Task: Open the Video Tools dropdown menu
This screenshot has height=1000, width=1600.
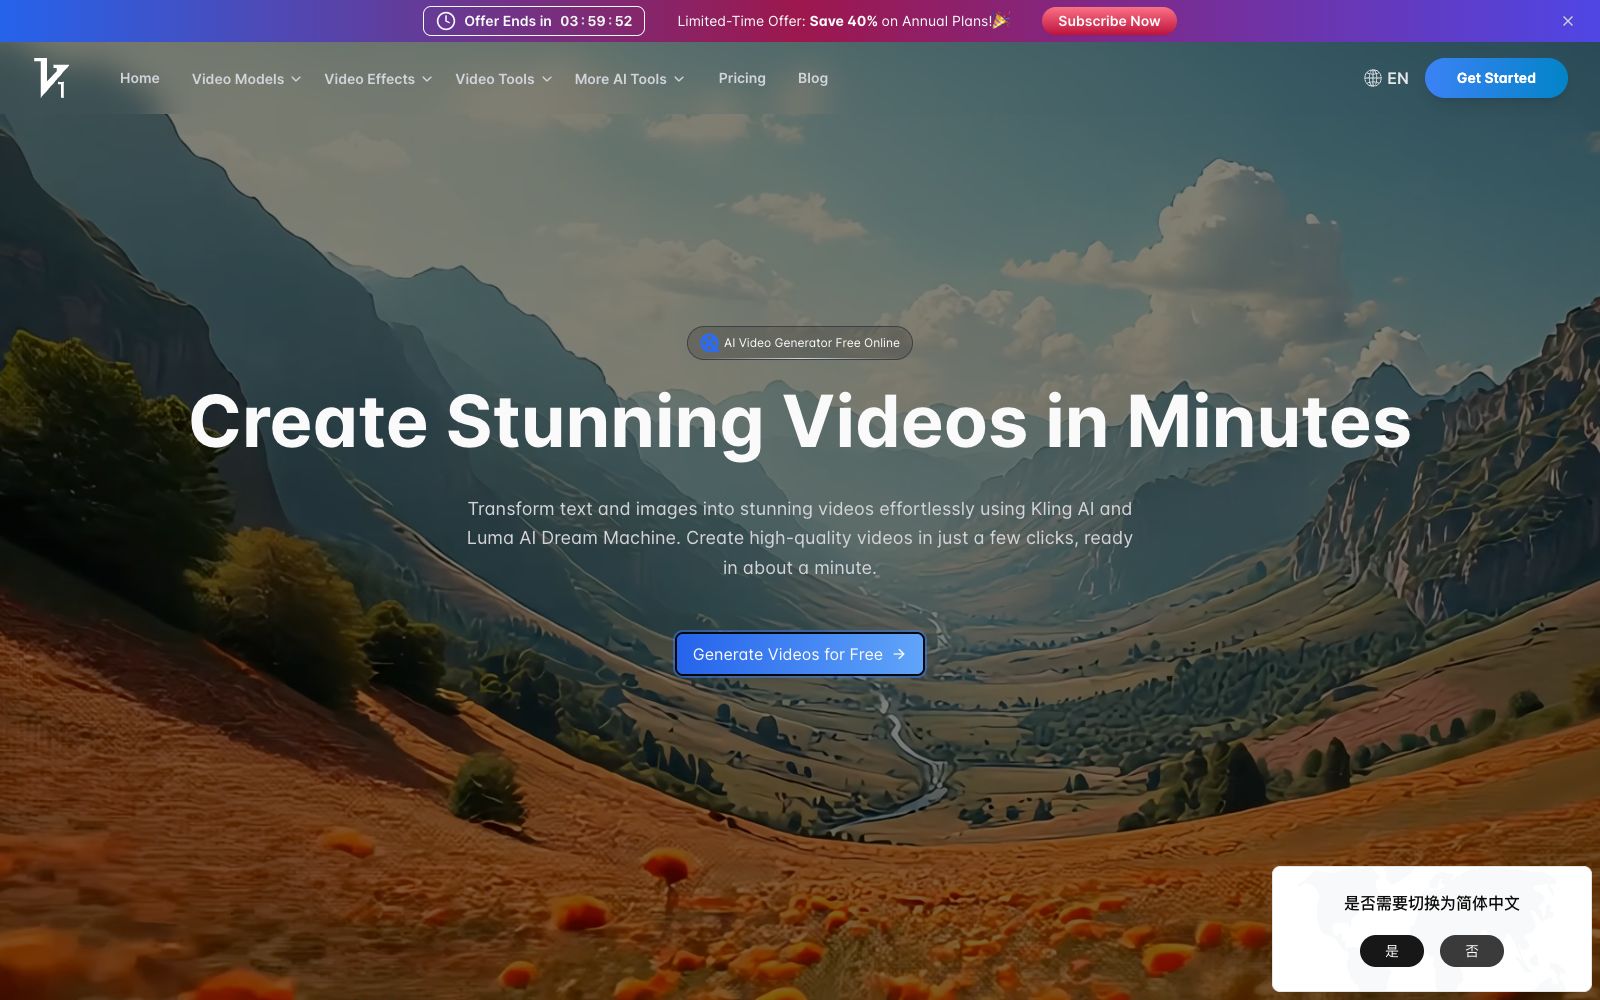Action: 503,79
